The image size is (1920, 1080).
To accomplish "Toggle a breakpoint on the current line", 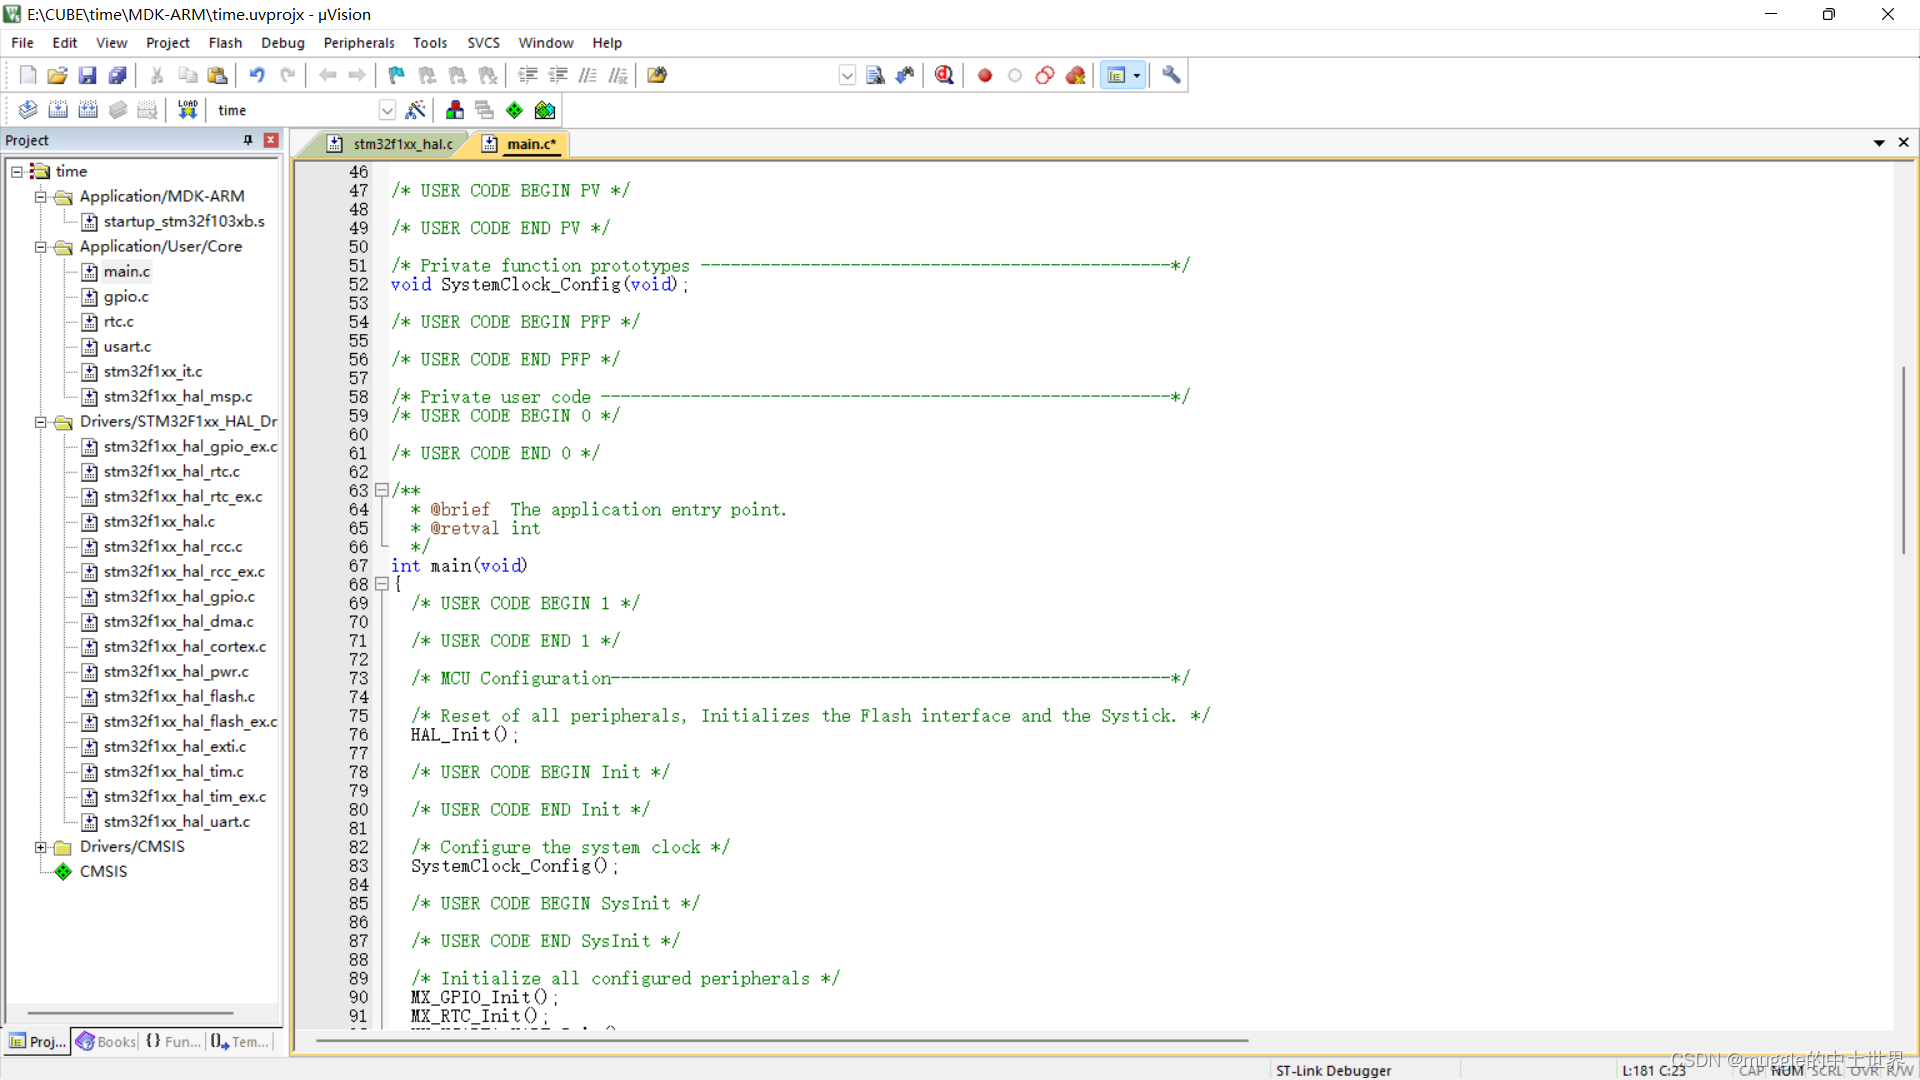I will click(984, 75).
